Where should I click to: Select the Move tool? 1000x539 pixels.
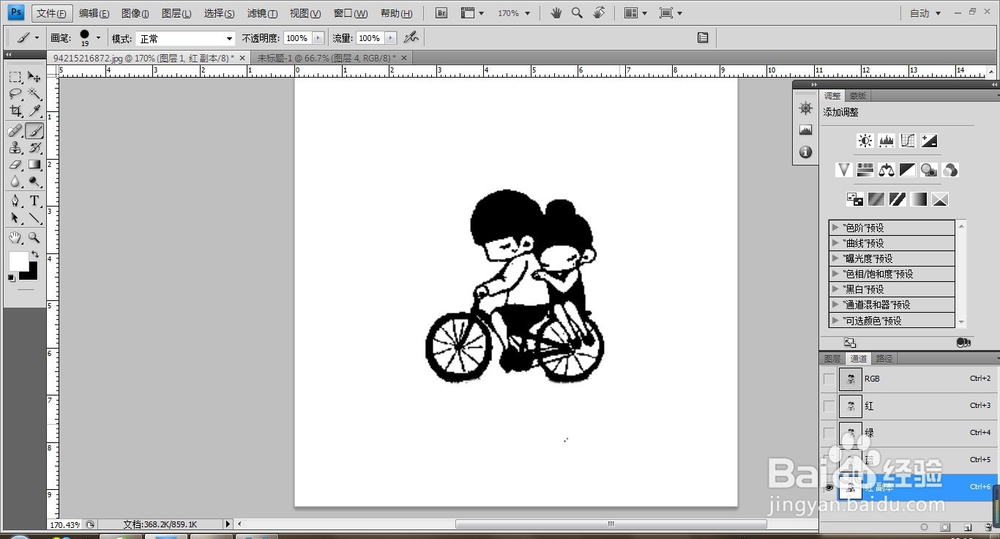coord(34,78)
